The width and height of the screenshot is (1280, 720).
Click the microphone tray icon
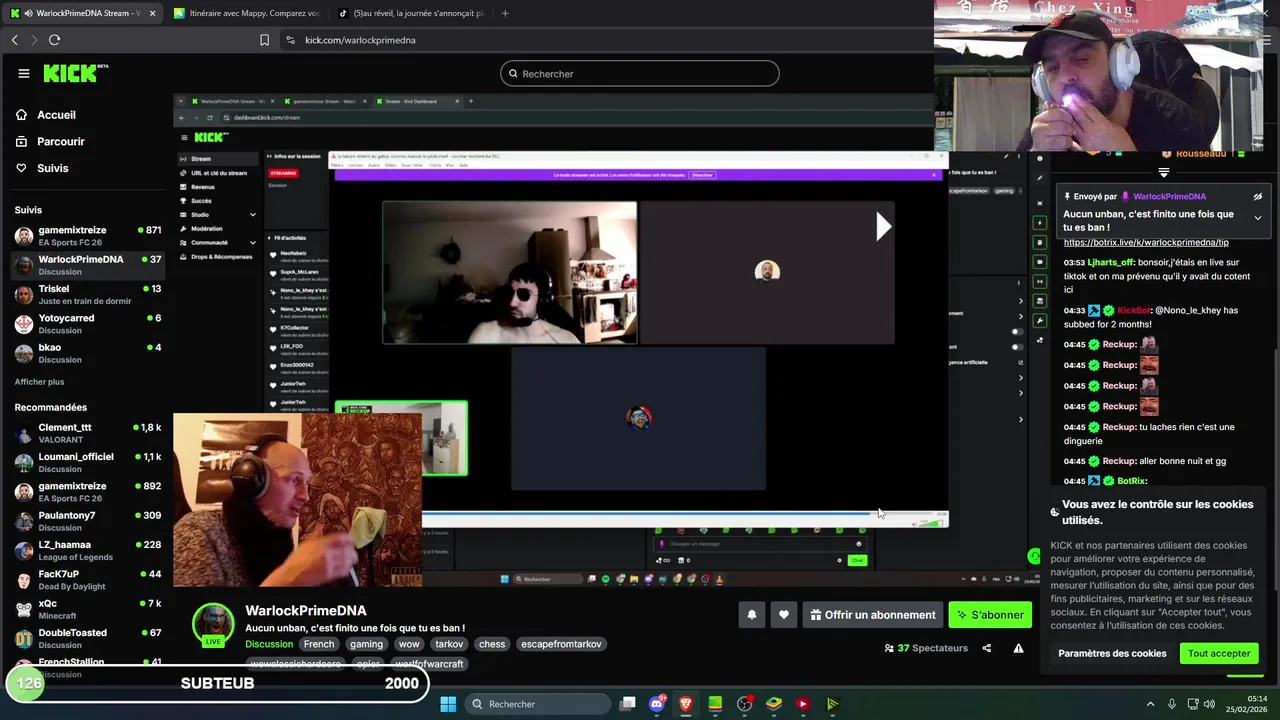[x=1172, y=704]
